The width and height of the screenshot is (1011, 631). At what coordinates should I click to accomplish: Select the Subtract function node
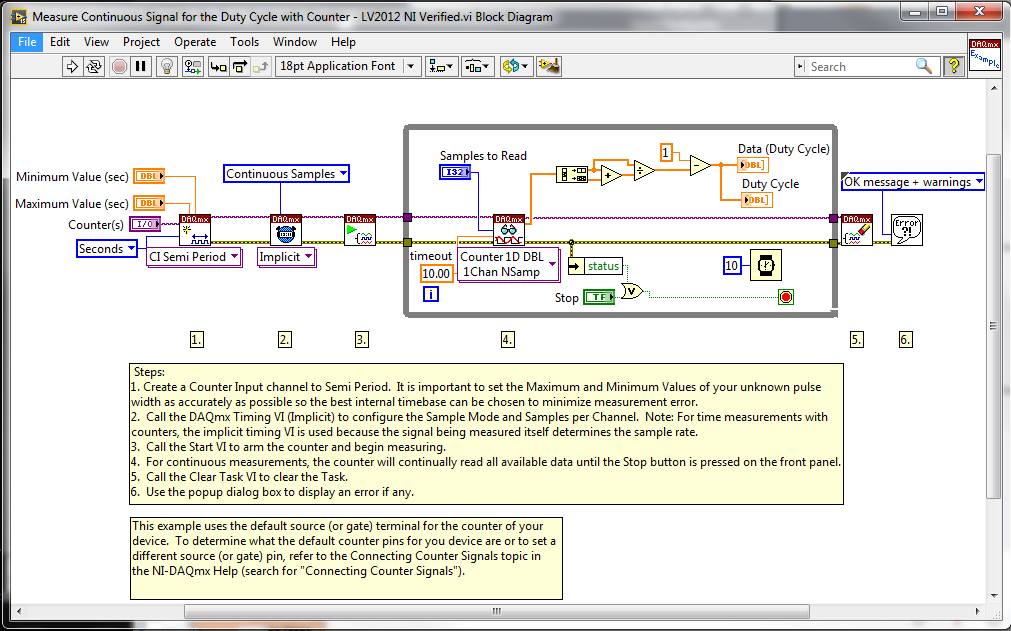click(700, 166)
